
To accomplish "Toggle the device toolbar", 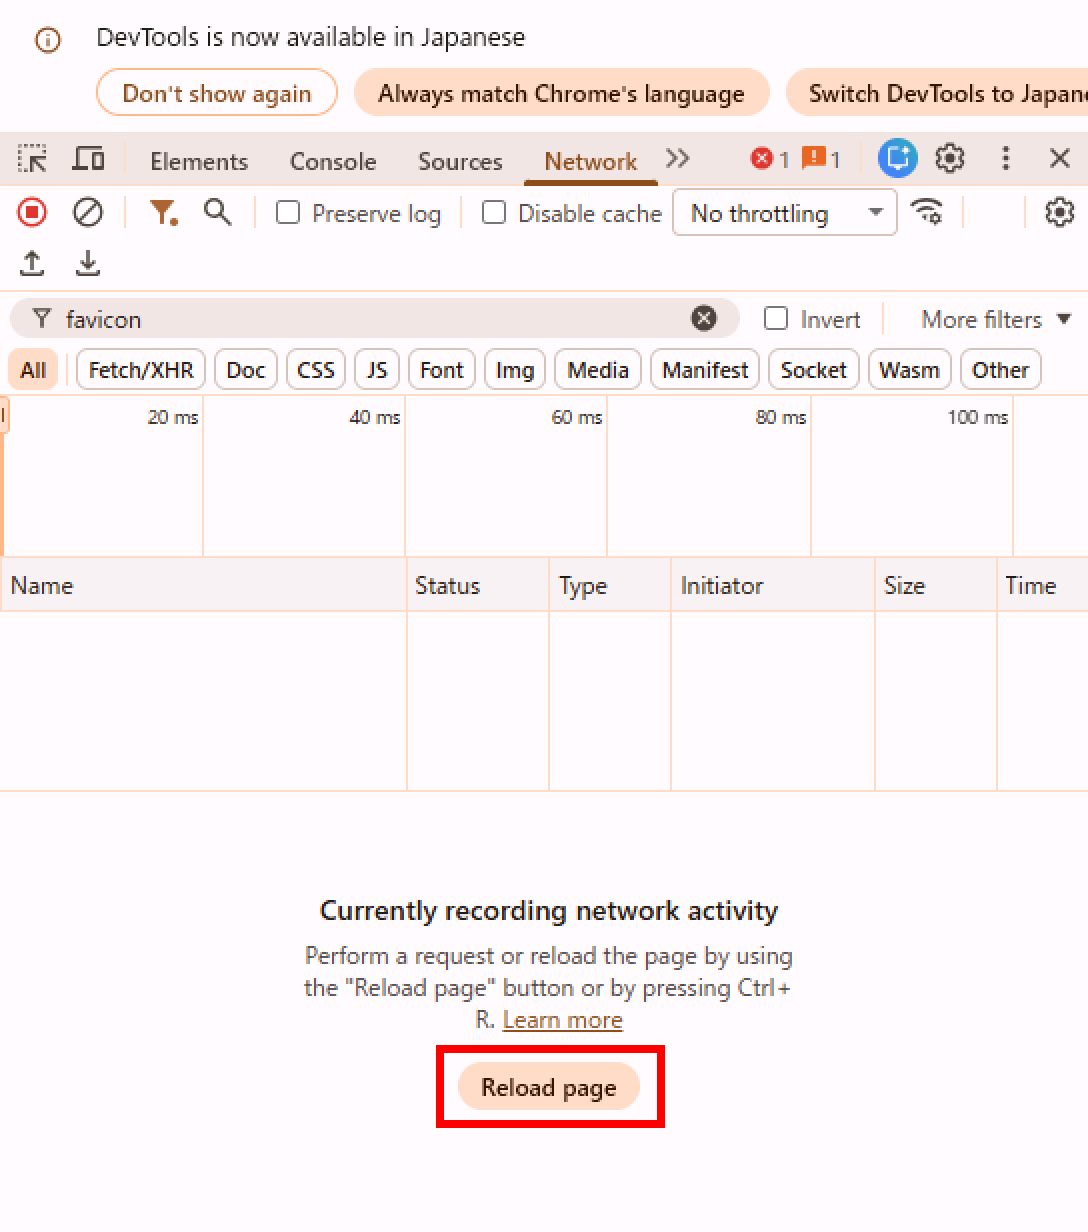I will click(x=88, y=158).
